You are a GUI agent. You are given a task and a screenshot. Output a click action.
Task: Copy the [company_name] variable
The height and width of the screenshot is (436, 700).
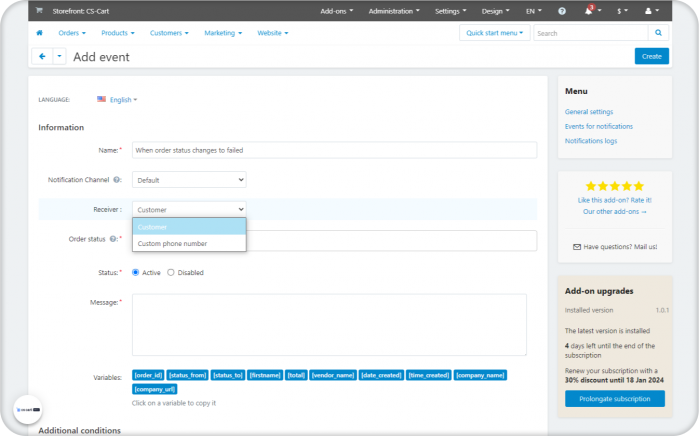pos(480,375)
